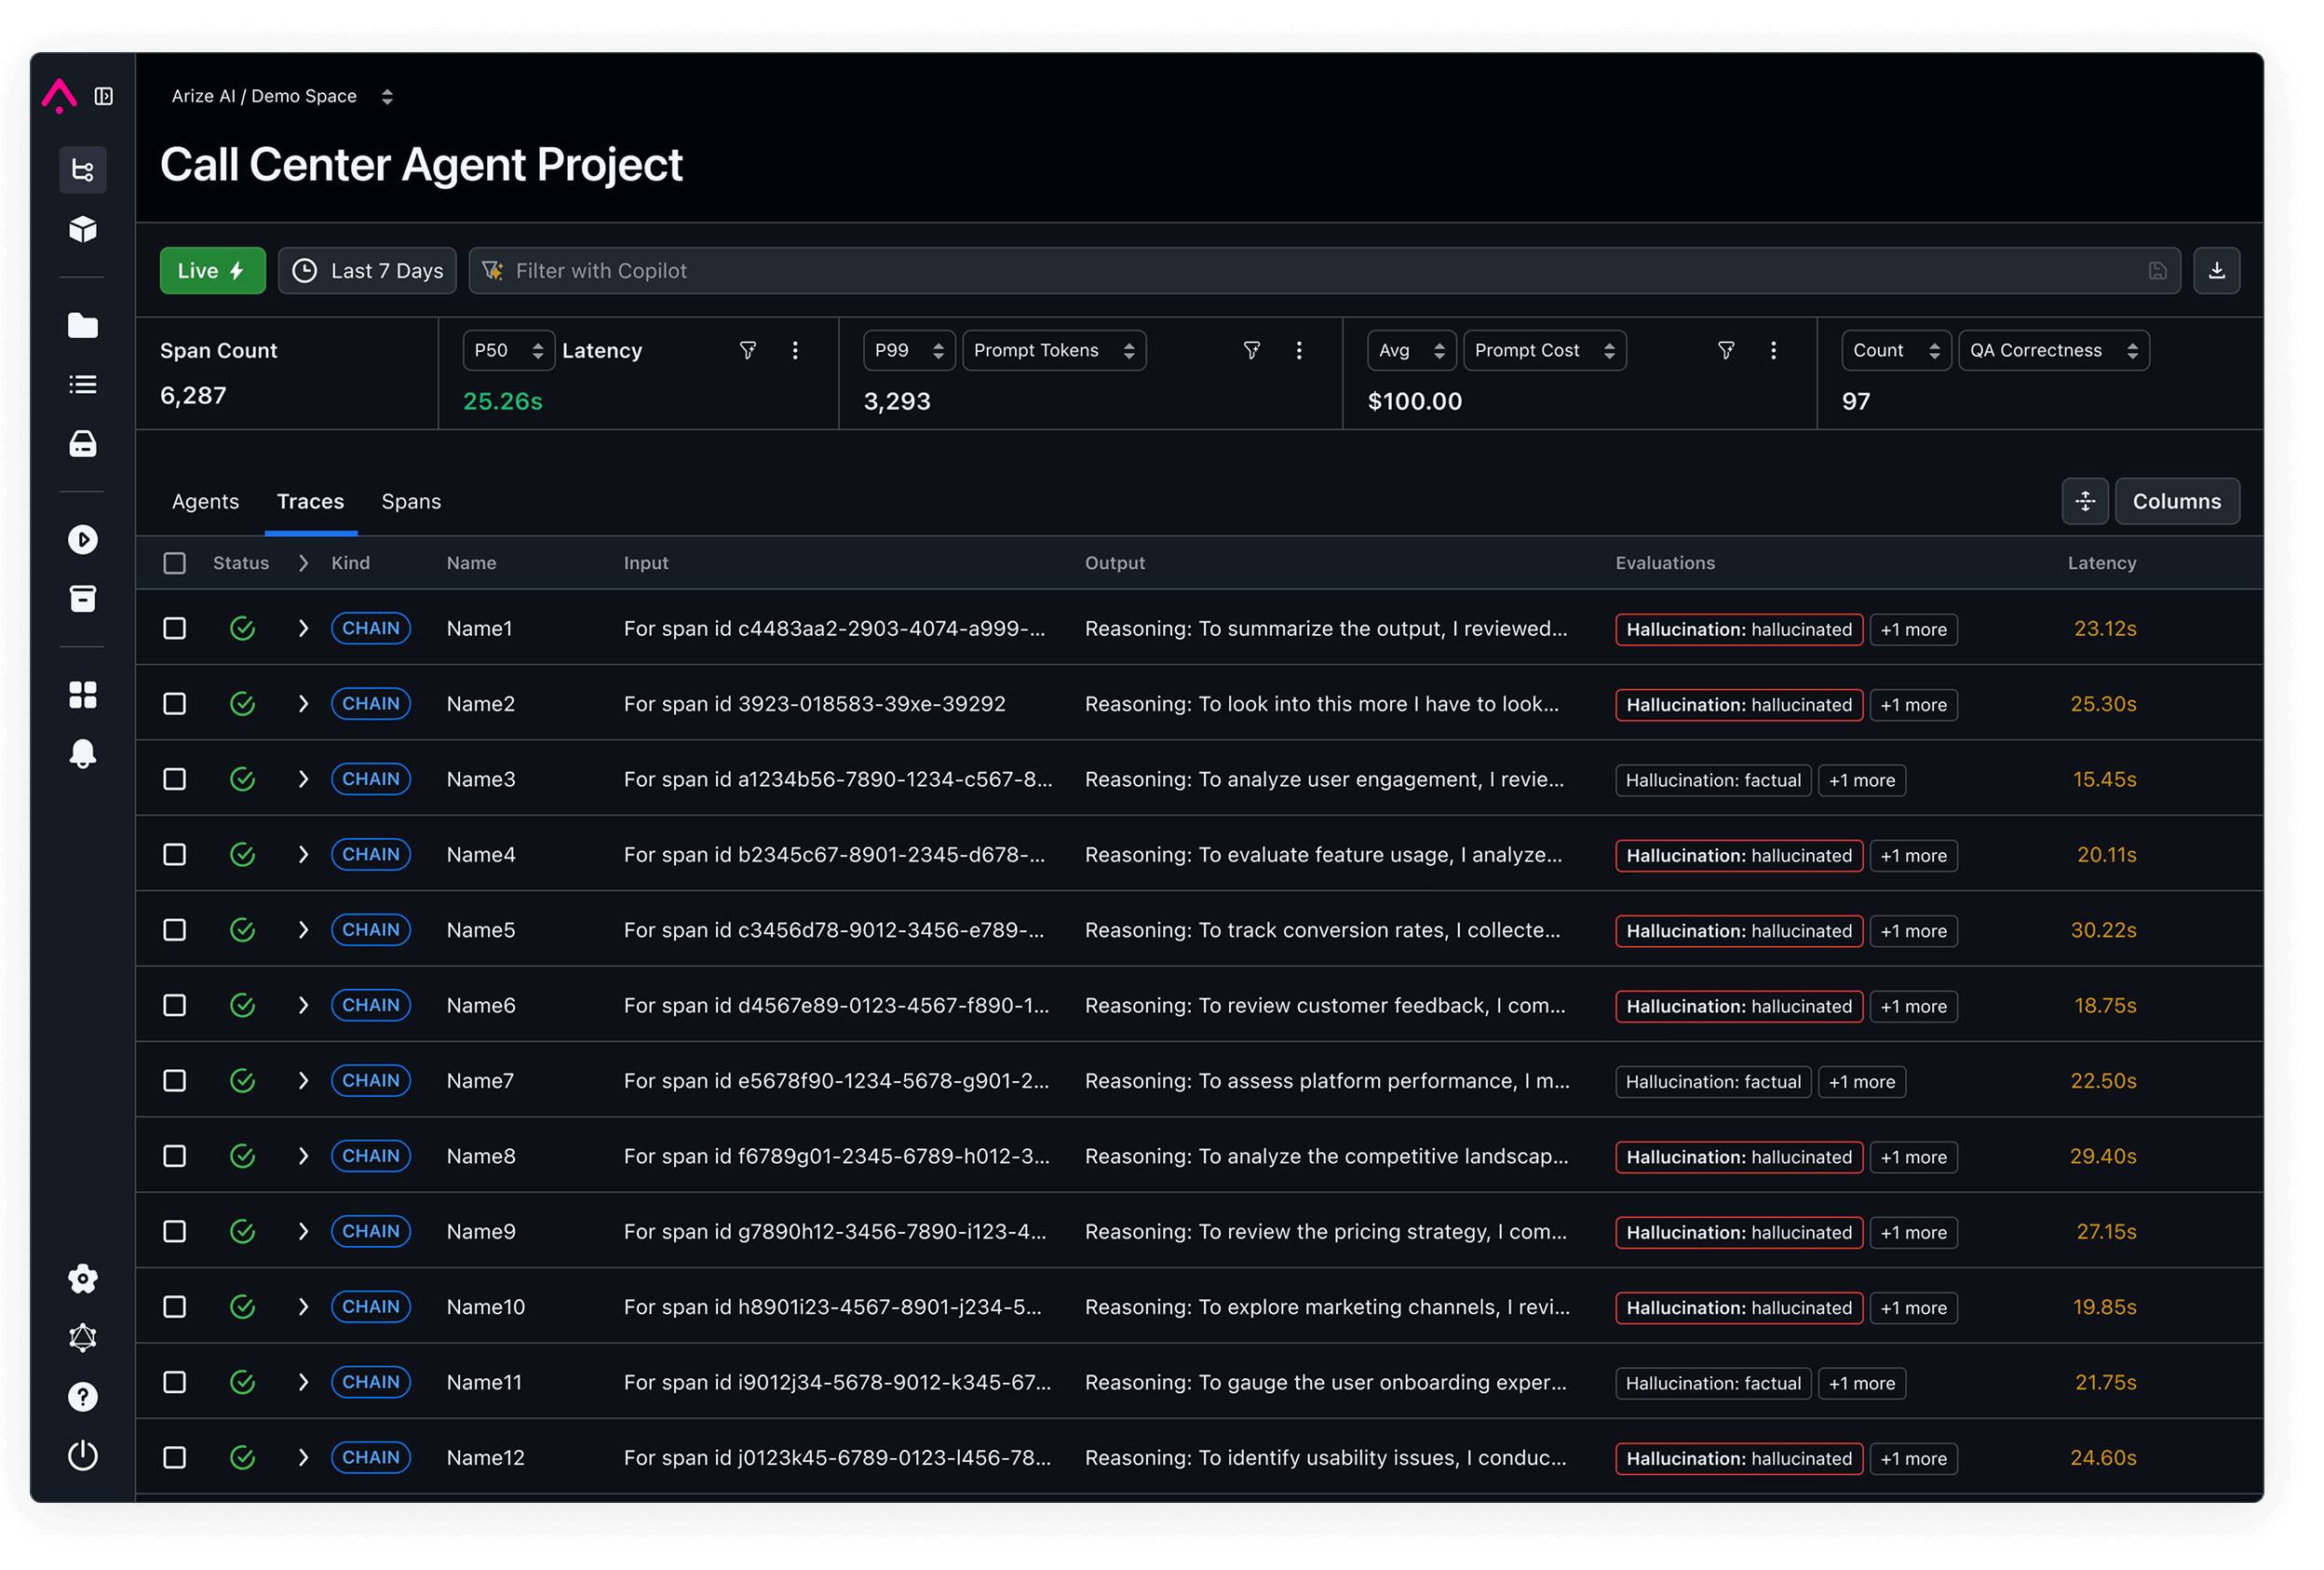Click +1 more in Name1 row

[x=1913, y=629]
